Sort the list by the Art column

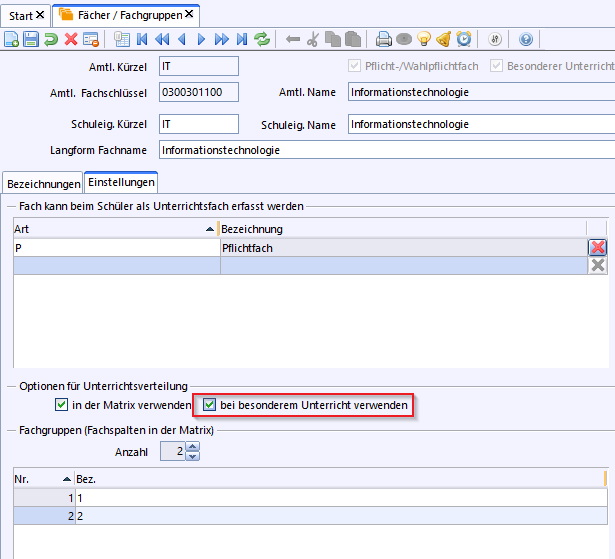(x=115, y=229)
